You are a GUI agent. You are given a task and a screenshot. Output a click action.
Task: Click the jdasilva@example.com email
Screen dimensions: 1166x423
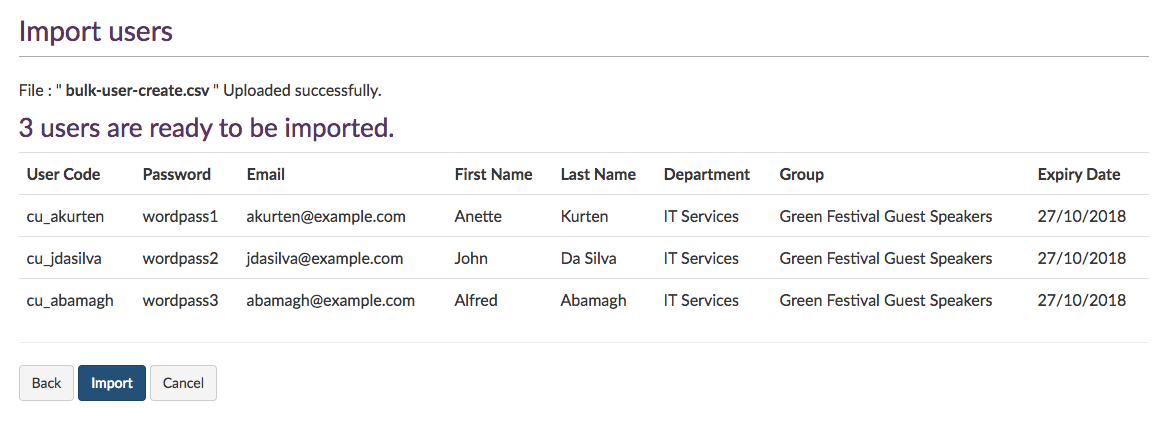point(325,258)
